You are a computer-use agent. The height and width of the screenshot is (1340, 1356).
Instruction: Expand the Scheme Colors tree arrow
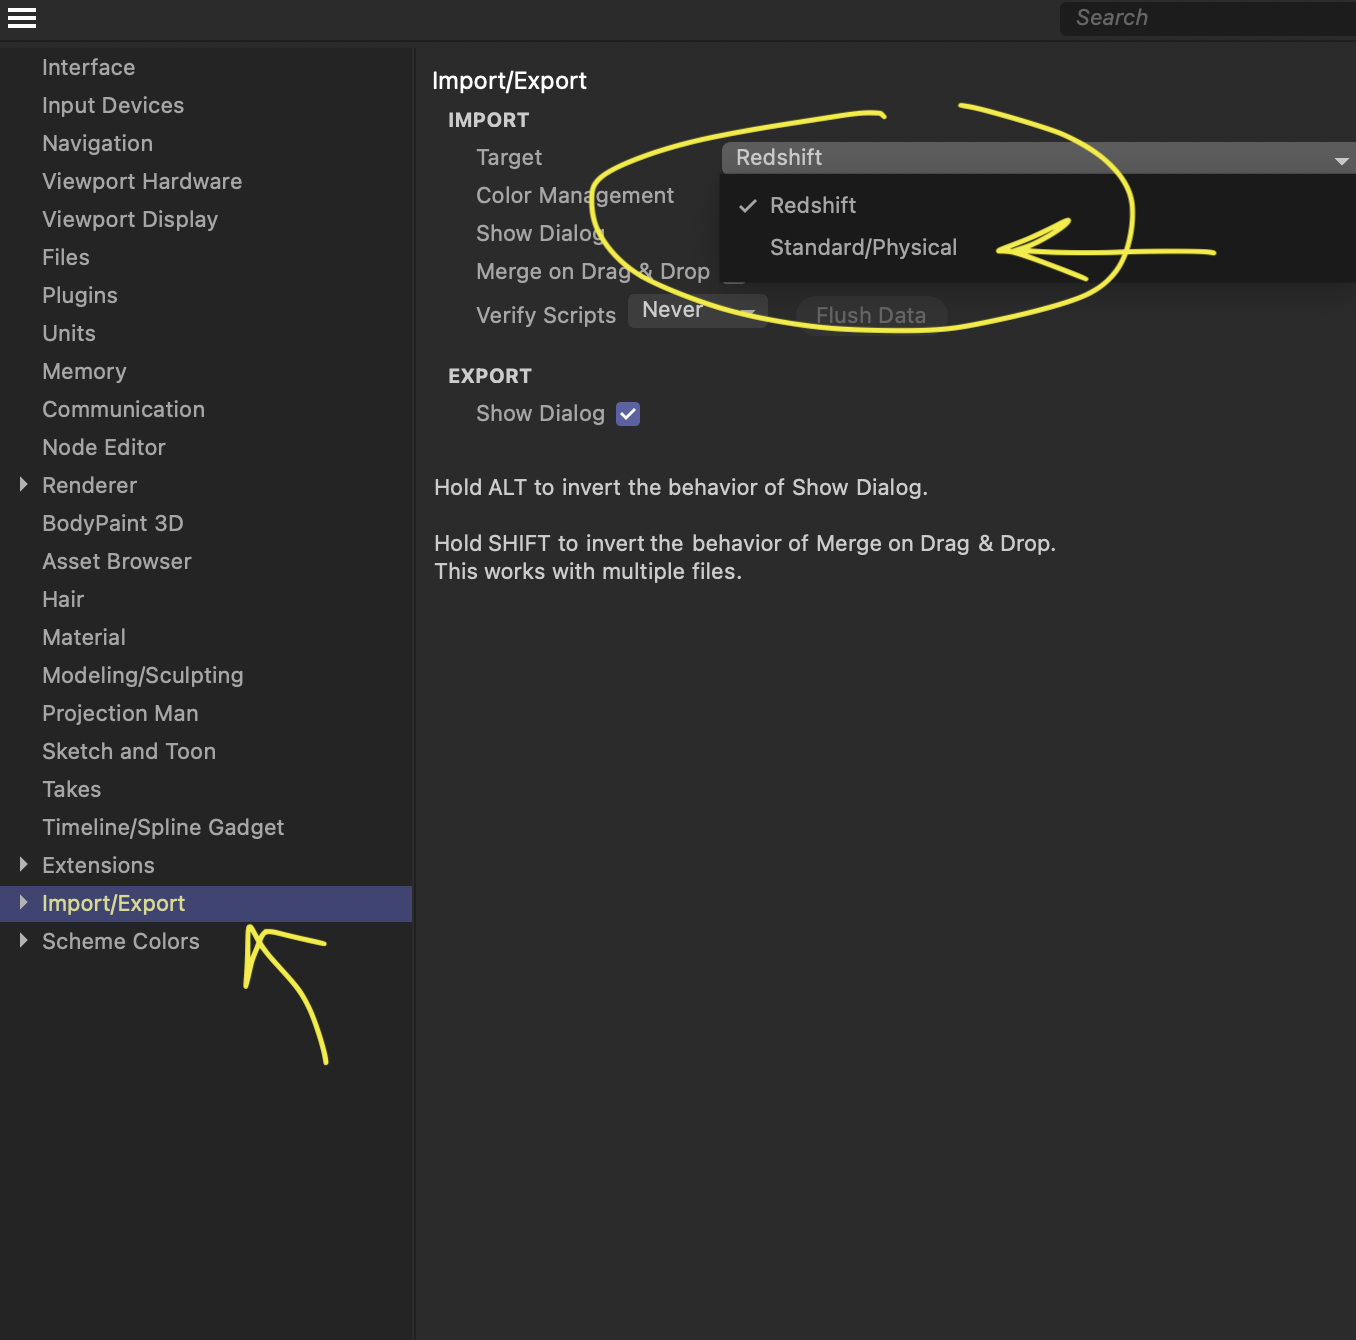23,941
